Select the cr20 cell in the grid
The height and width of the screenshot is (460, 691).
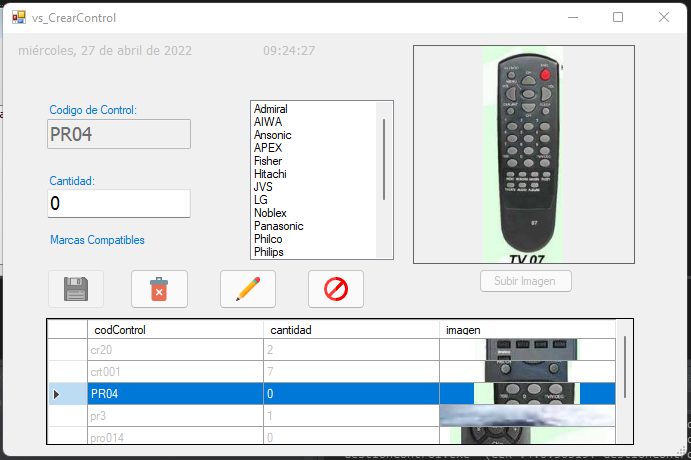[x=175, y=350]
